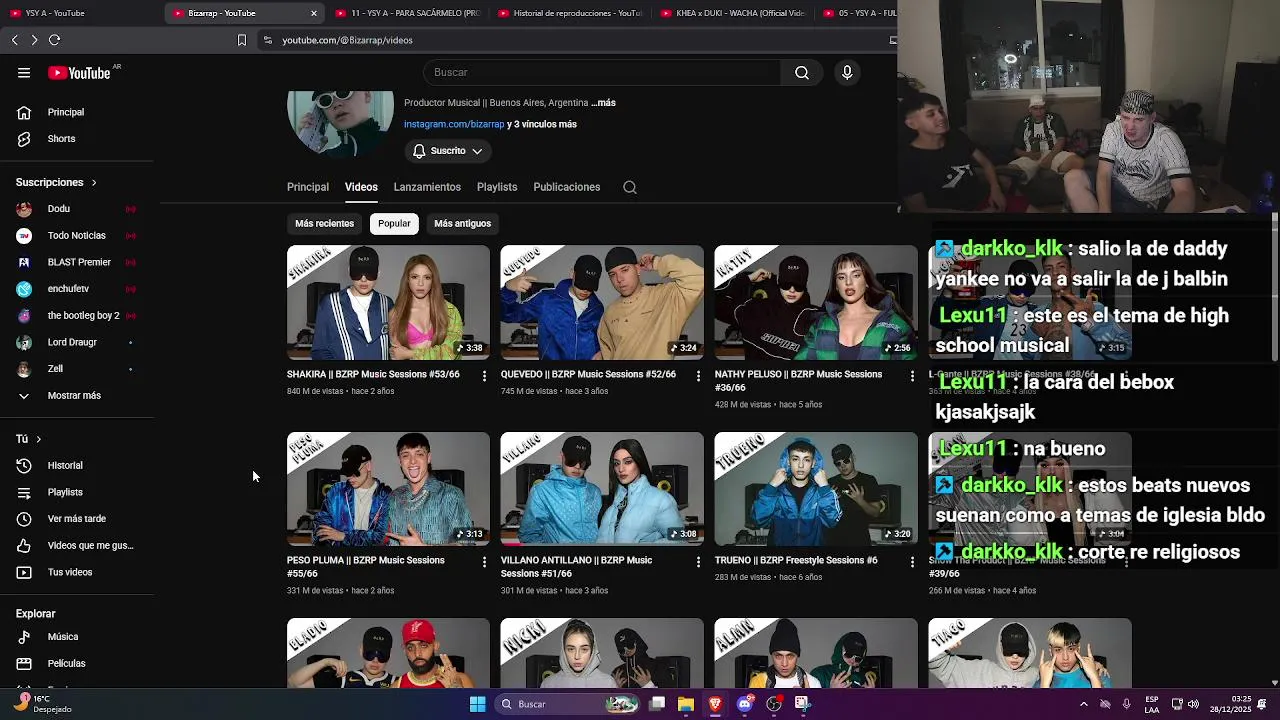Play SHAKIRA BZRP Music Sessions thumbnail
The image size is (1280, 720).
pyautogui.click(x=388, y=302)
